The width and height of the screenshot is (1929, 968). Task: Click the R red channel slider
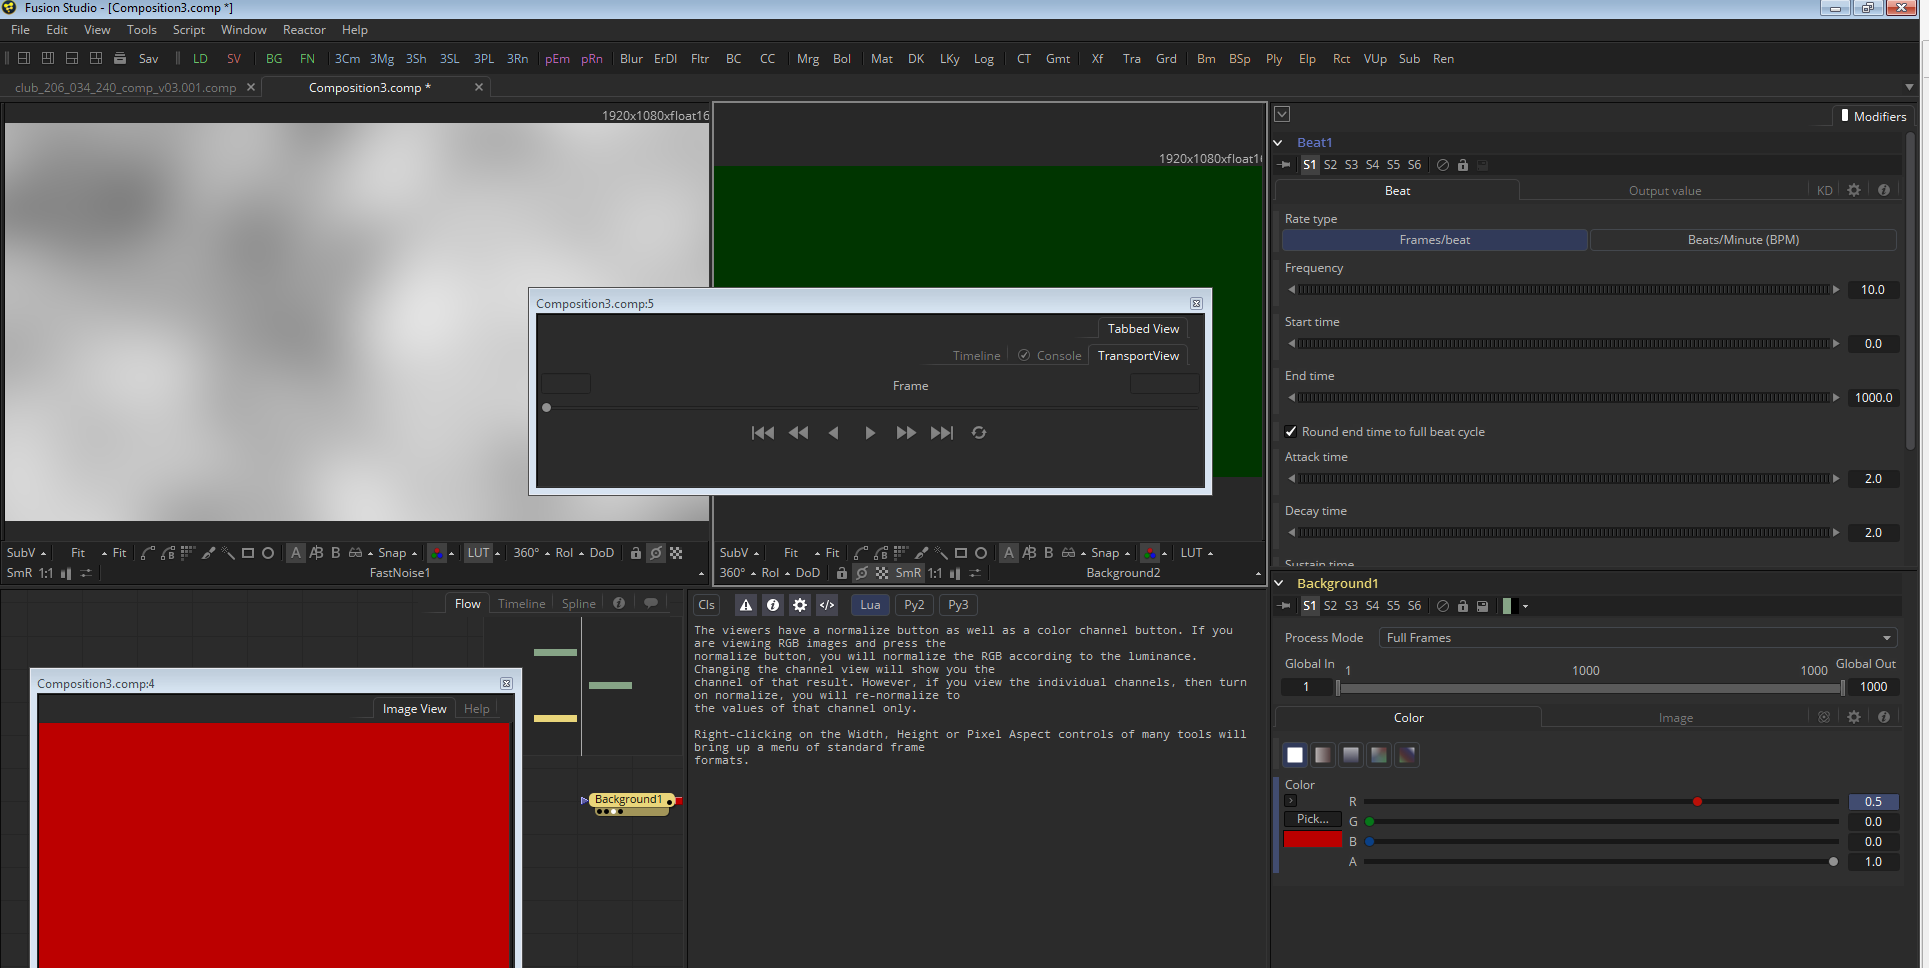click(x=1601, y=802)
